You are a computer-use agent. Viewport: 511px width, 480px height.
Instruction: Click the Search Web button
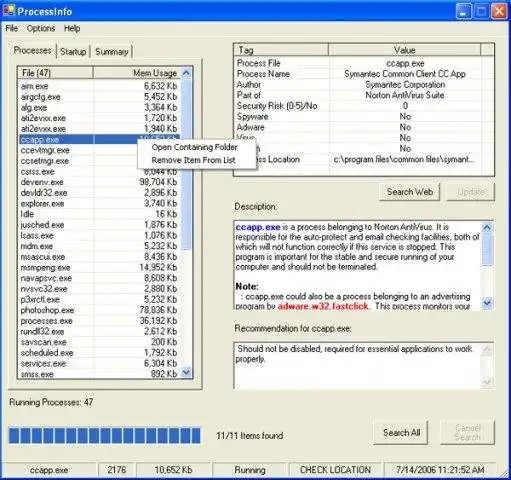(x=410, y=192)
